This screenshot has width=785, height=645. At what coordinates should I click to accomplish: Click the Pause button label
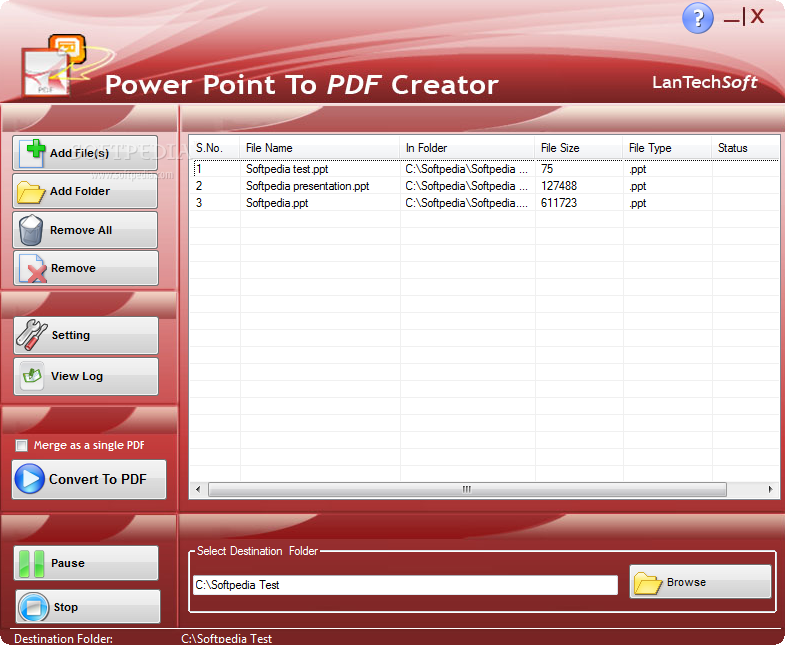click(x=68, y=563)
